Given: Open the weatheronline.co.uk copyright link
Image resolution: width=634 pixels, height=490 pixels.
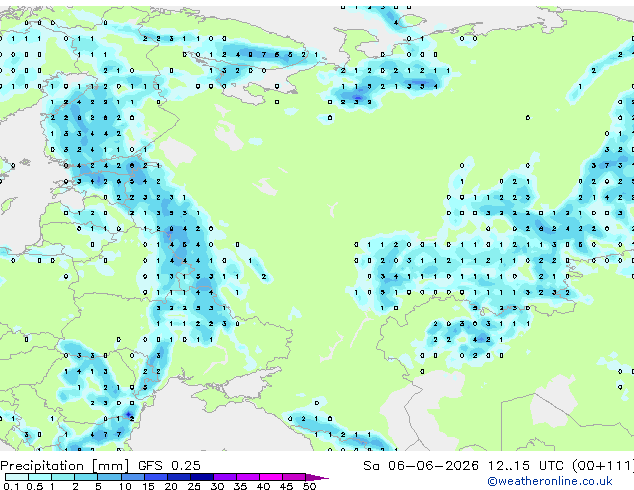Looking at the screenshot, I should (550, 482).
